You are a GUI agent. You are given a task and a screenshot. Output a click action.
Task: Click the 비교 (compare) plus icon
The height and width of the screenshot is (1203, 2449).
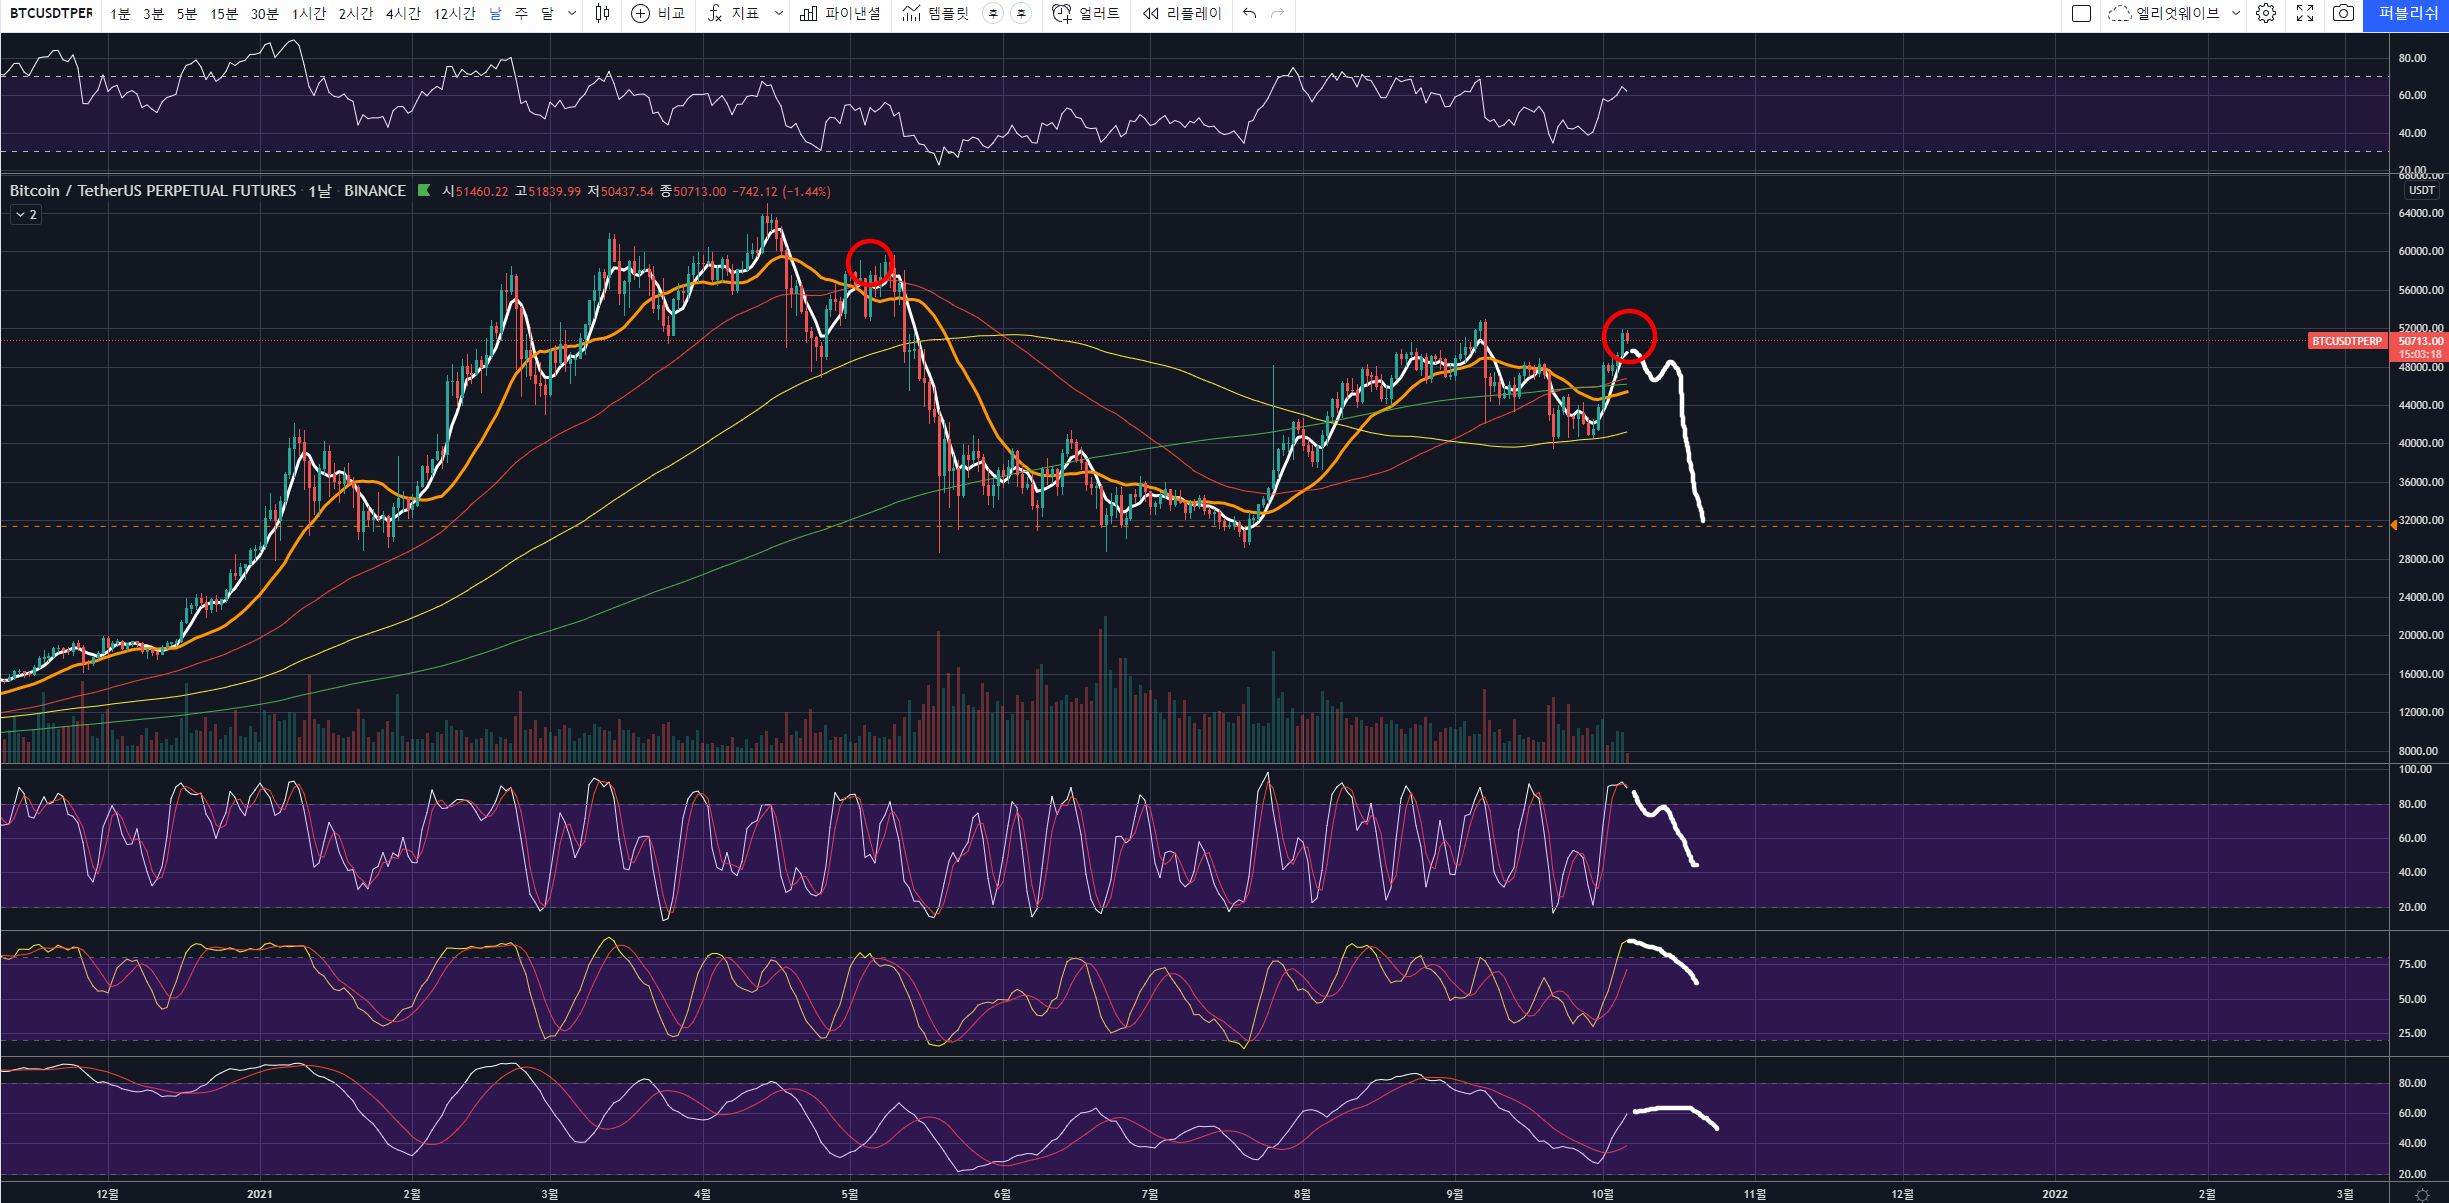click(641, 13)
